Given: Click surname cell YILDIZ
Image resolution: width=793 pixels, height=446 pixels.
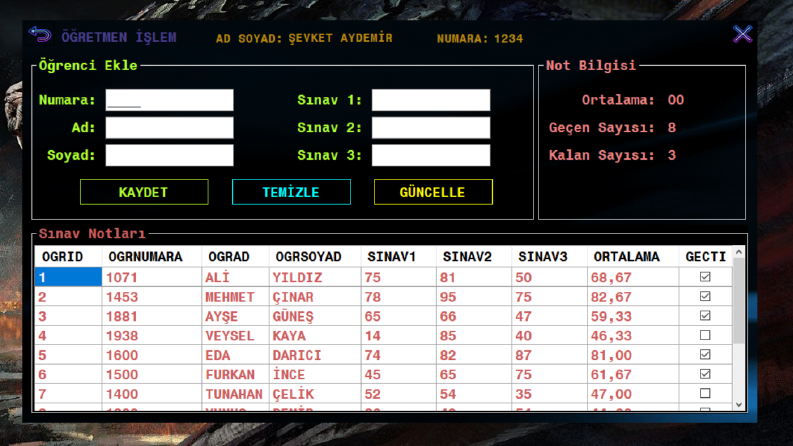Looking at the screenshot, I should [315, 277].
